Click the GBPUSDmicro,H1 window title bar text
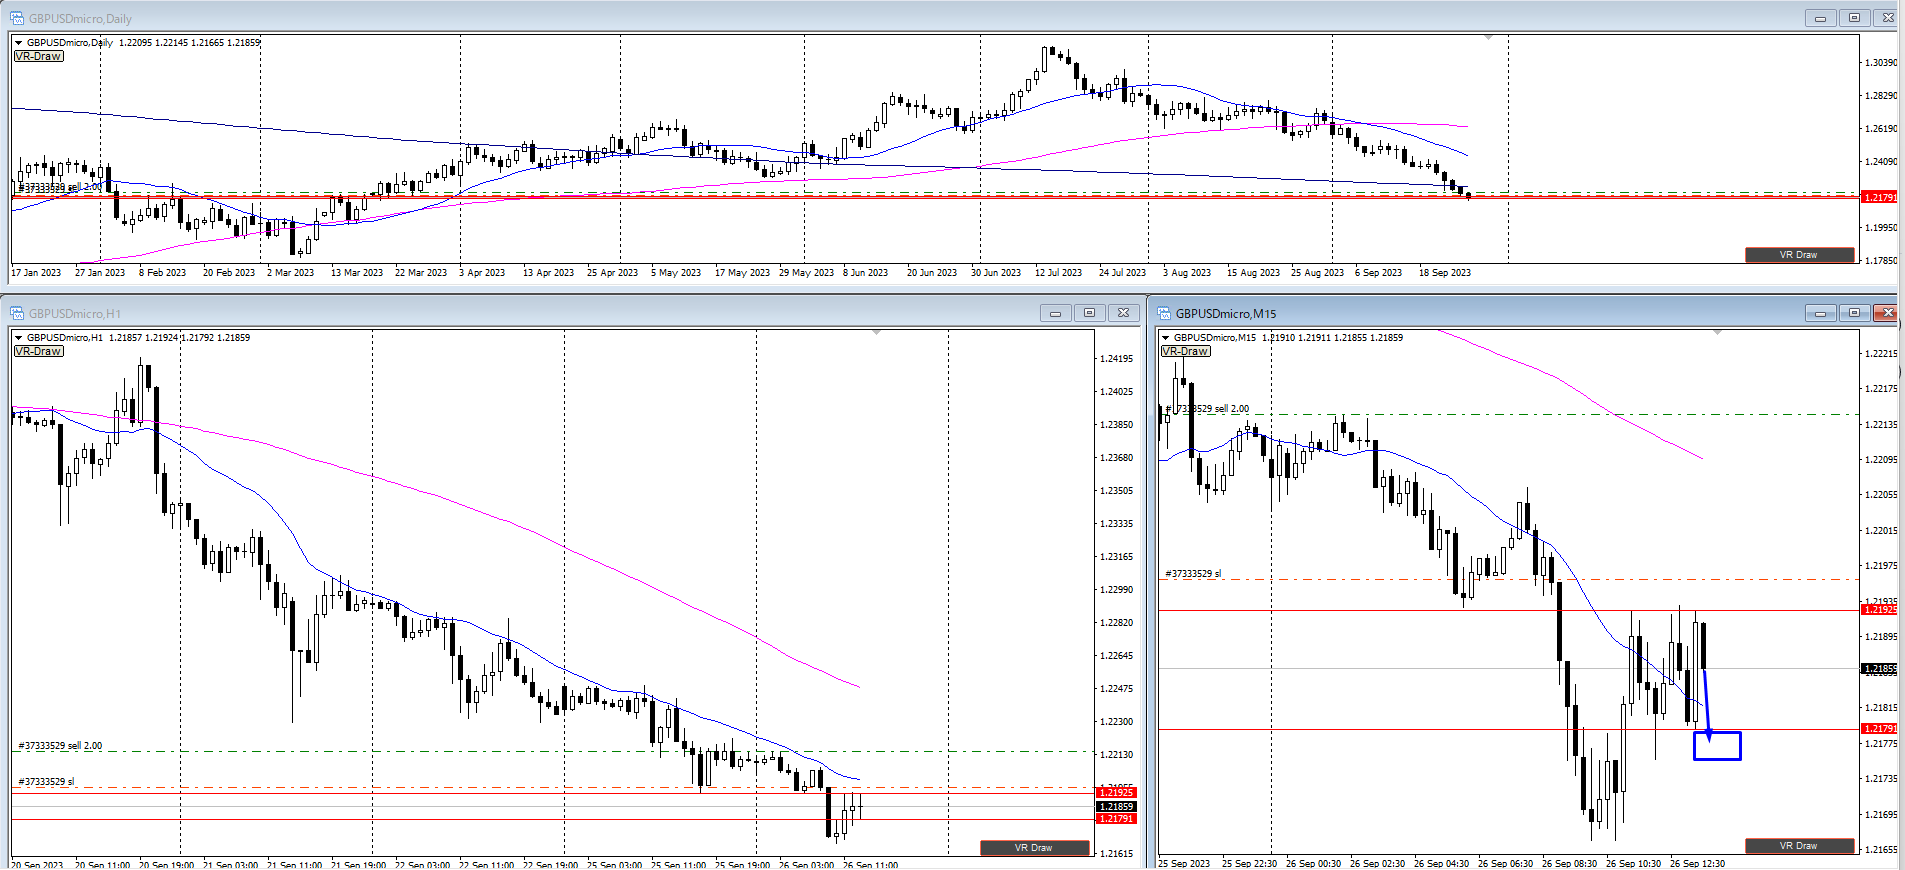 (x=75, y=314)
